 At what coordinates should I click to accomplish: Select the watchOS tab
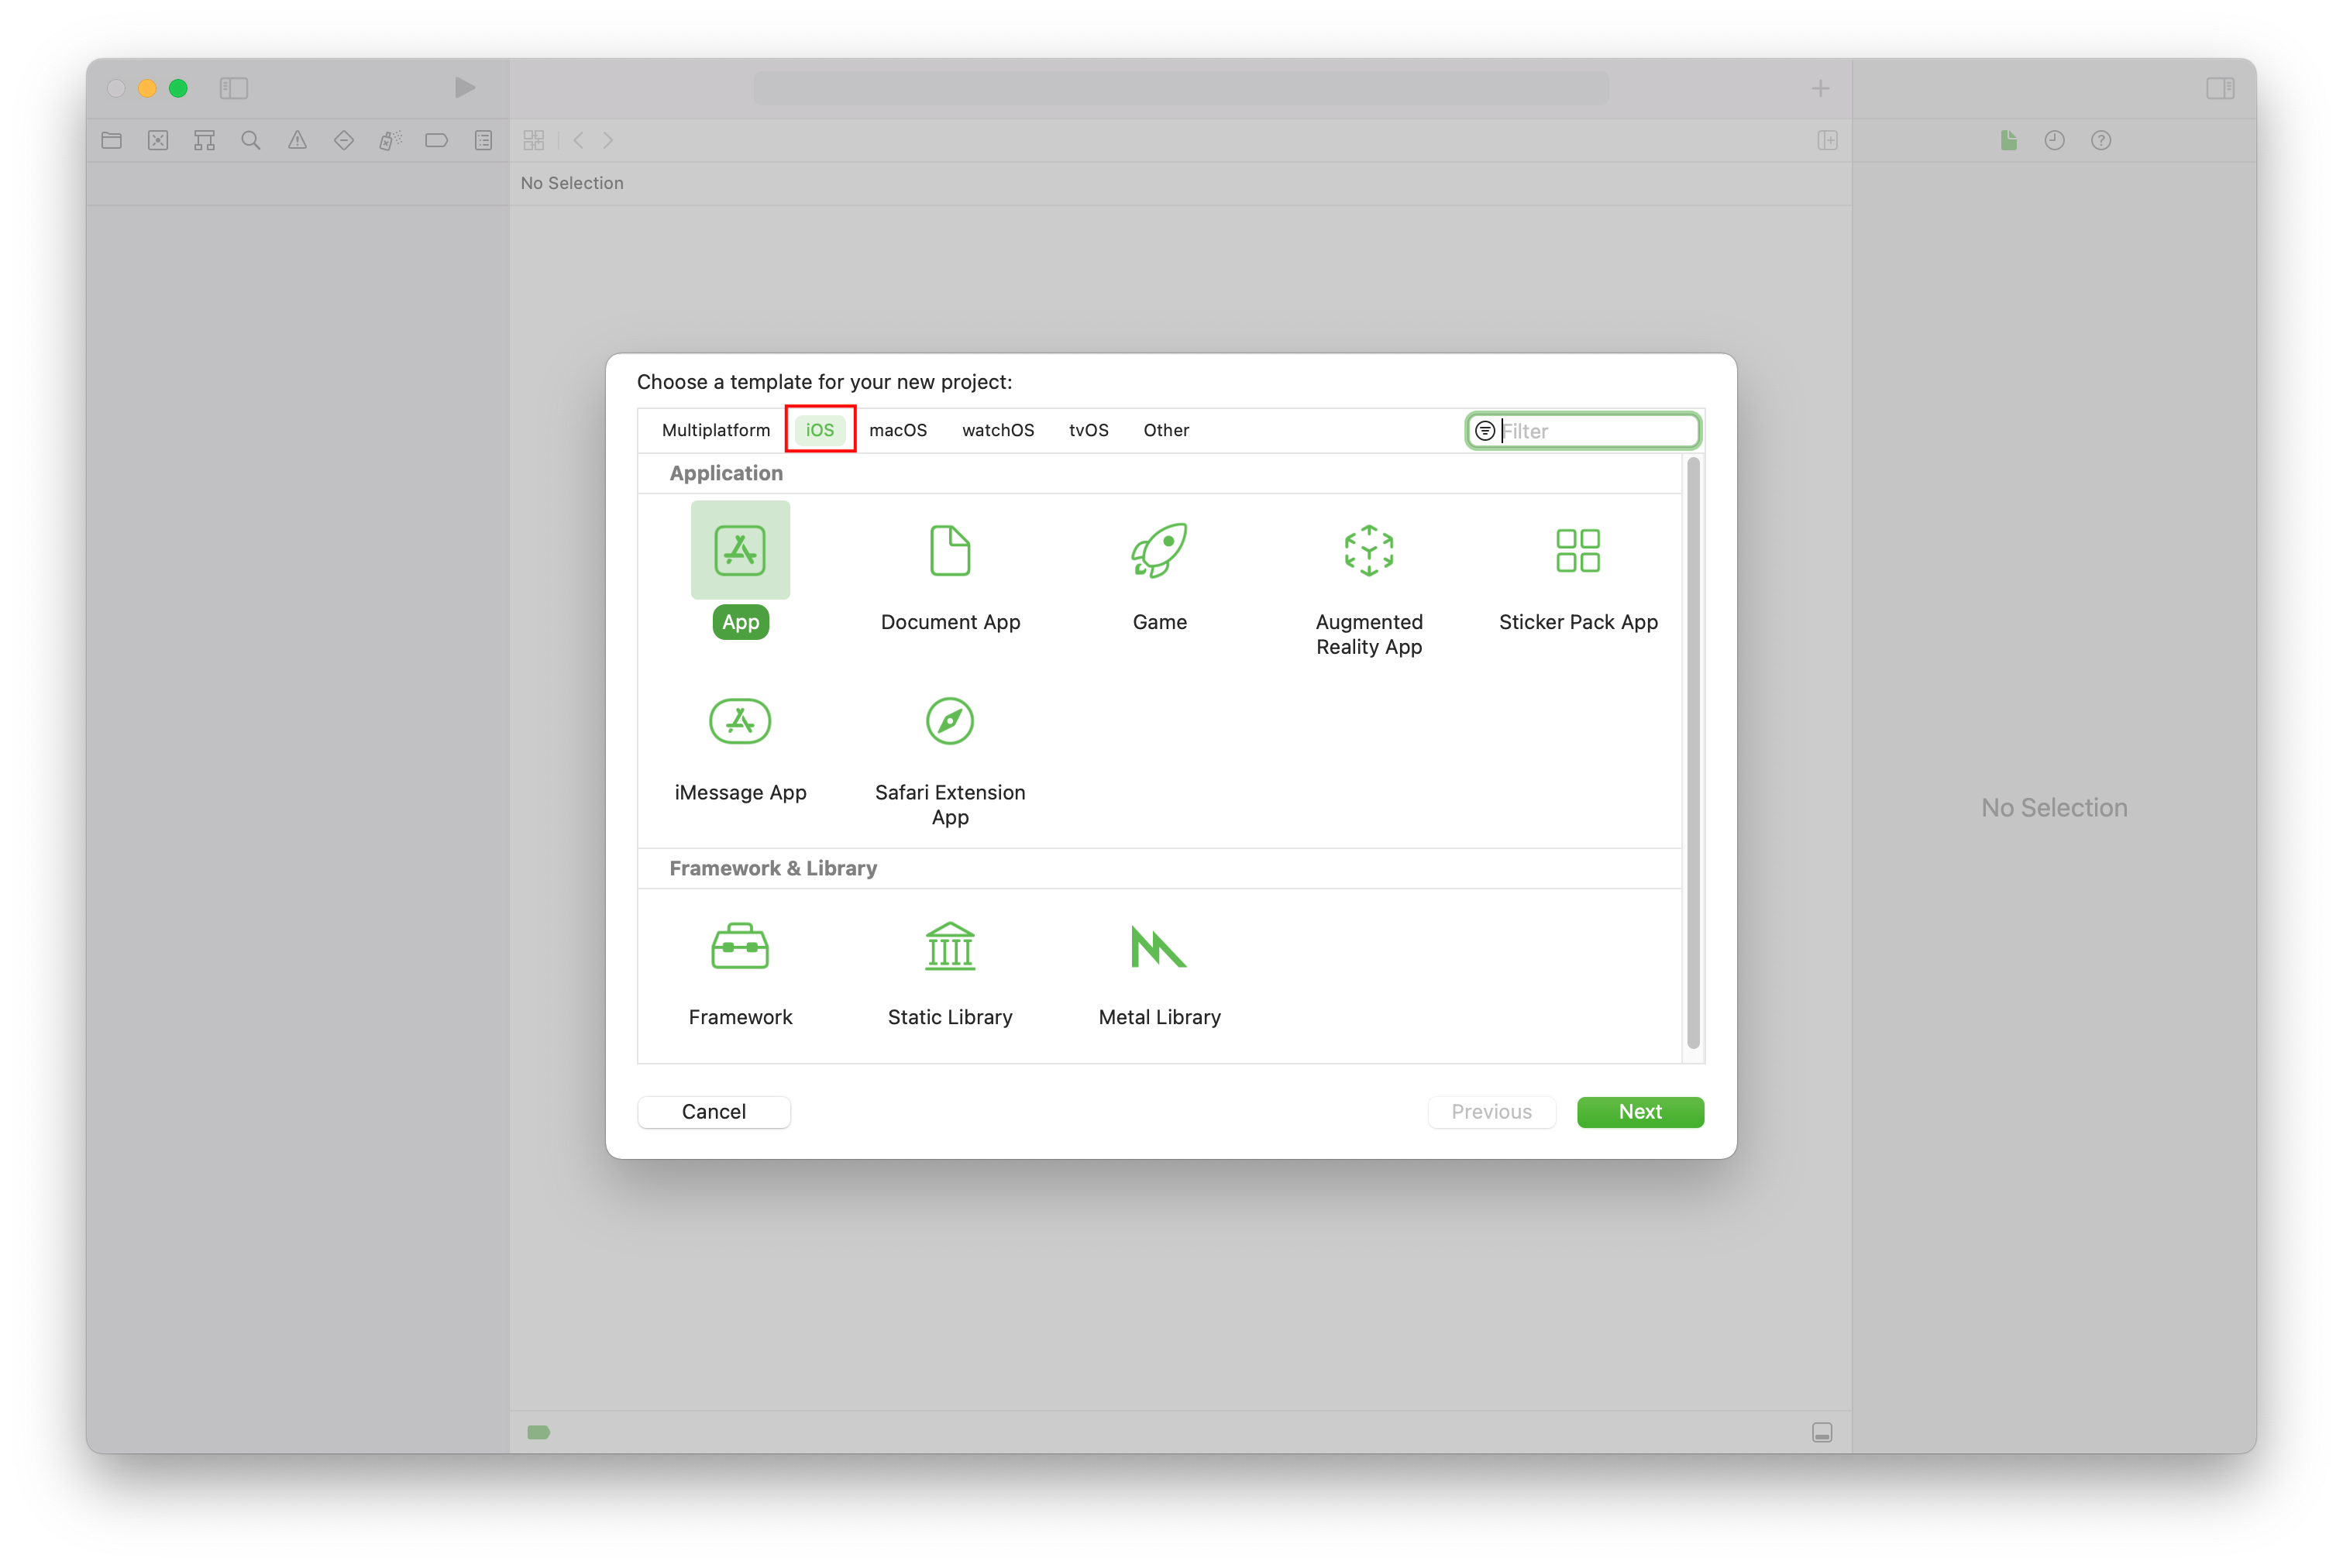point(997,428)
